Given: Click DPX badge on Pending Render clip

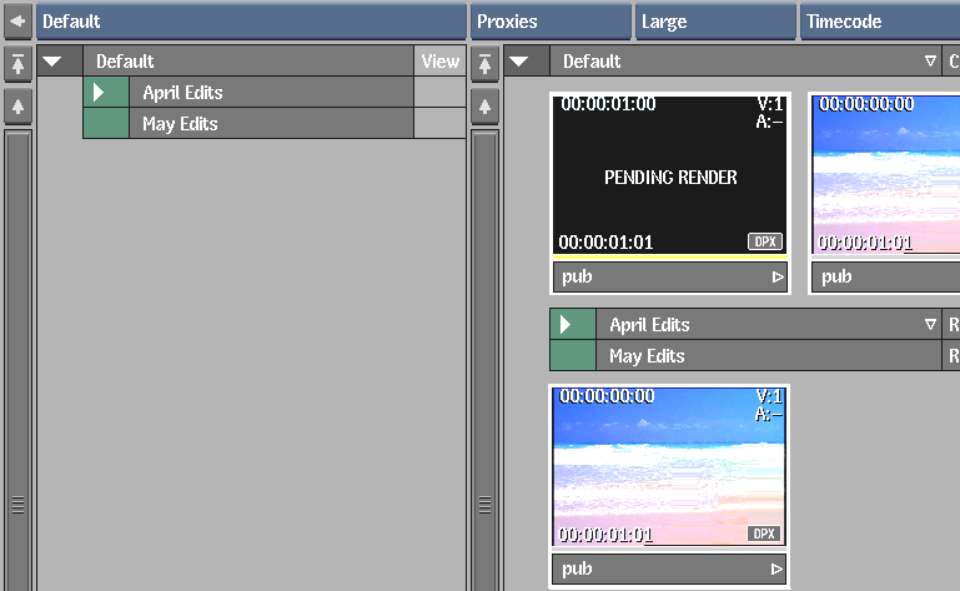Looking at the screenshot, I should [765, 242].
